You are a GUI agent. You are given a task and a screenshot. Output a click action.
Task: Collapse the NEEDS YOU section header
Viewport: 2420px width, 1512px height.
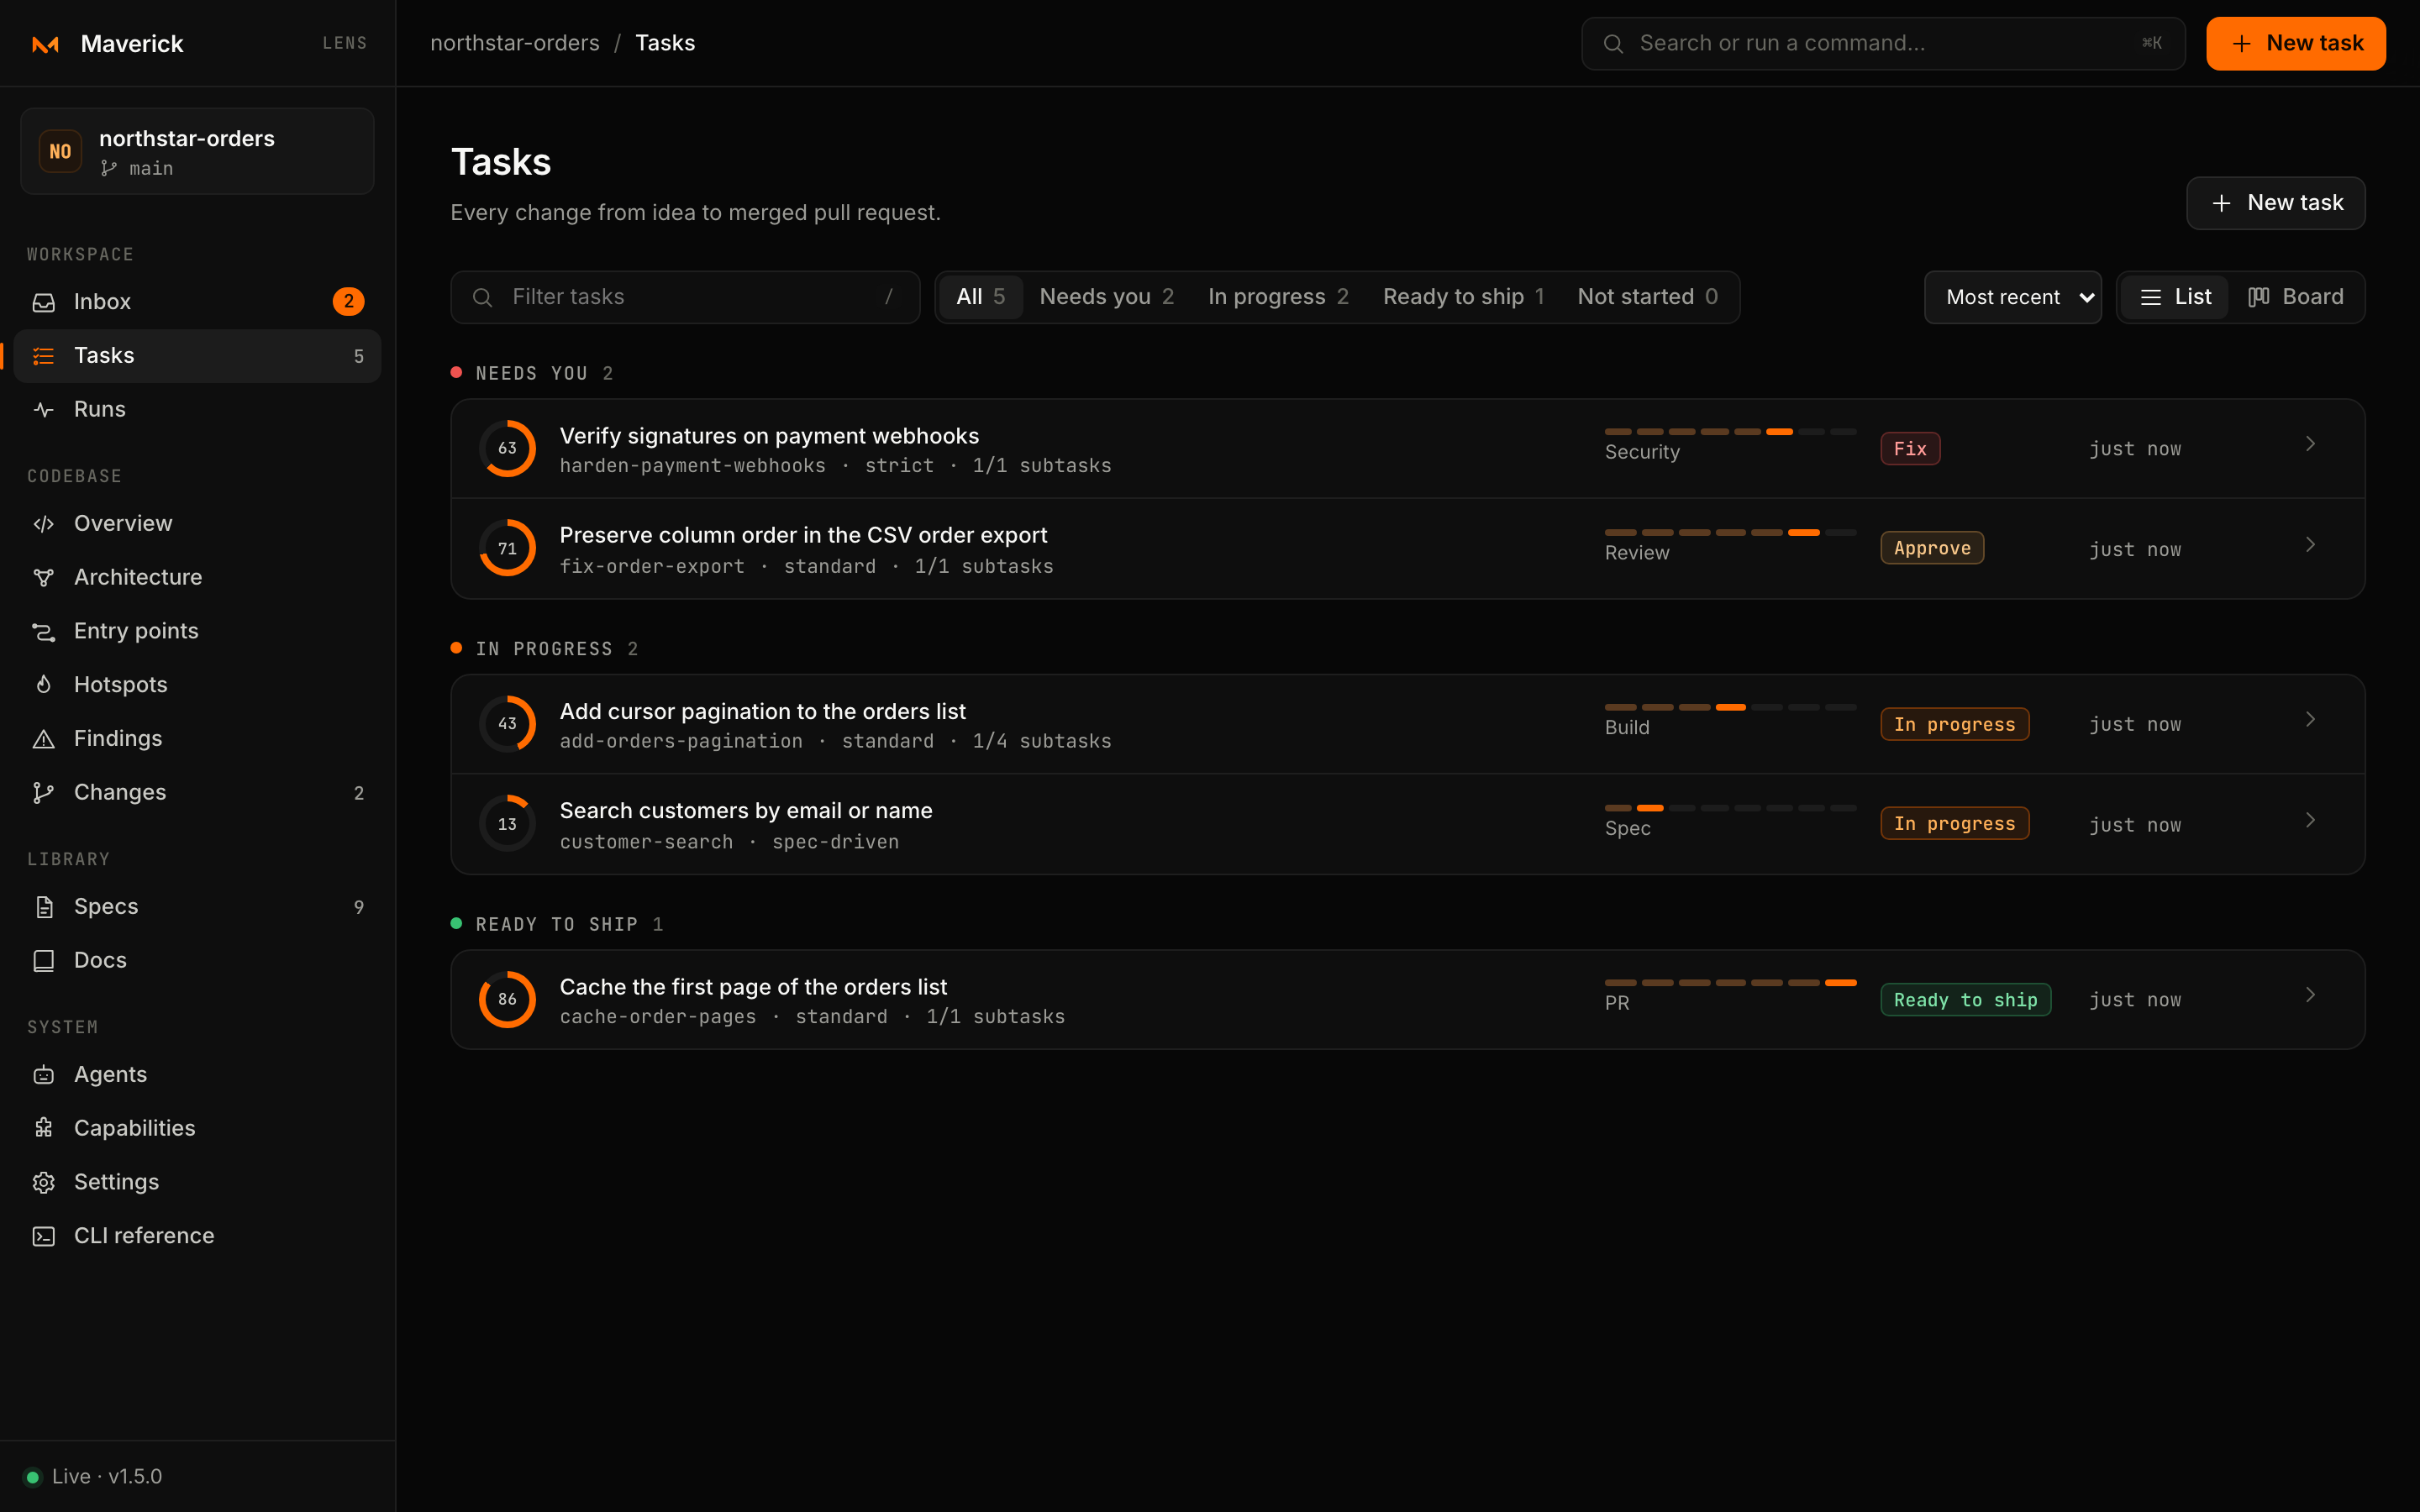[532, 373]
